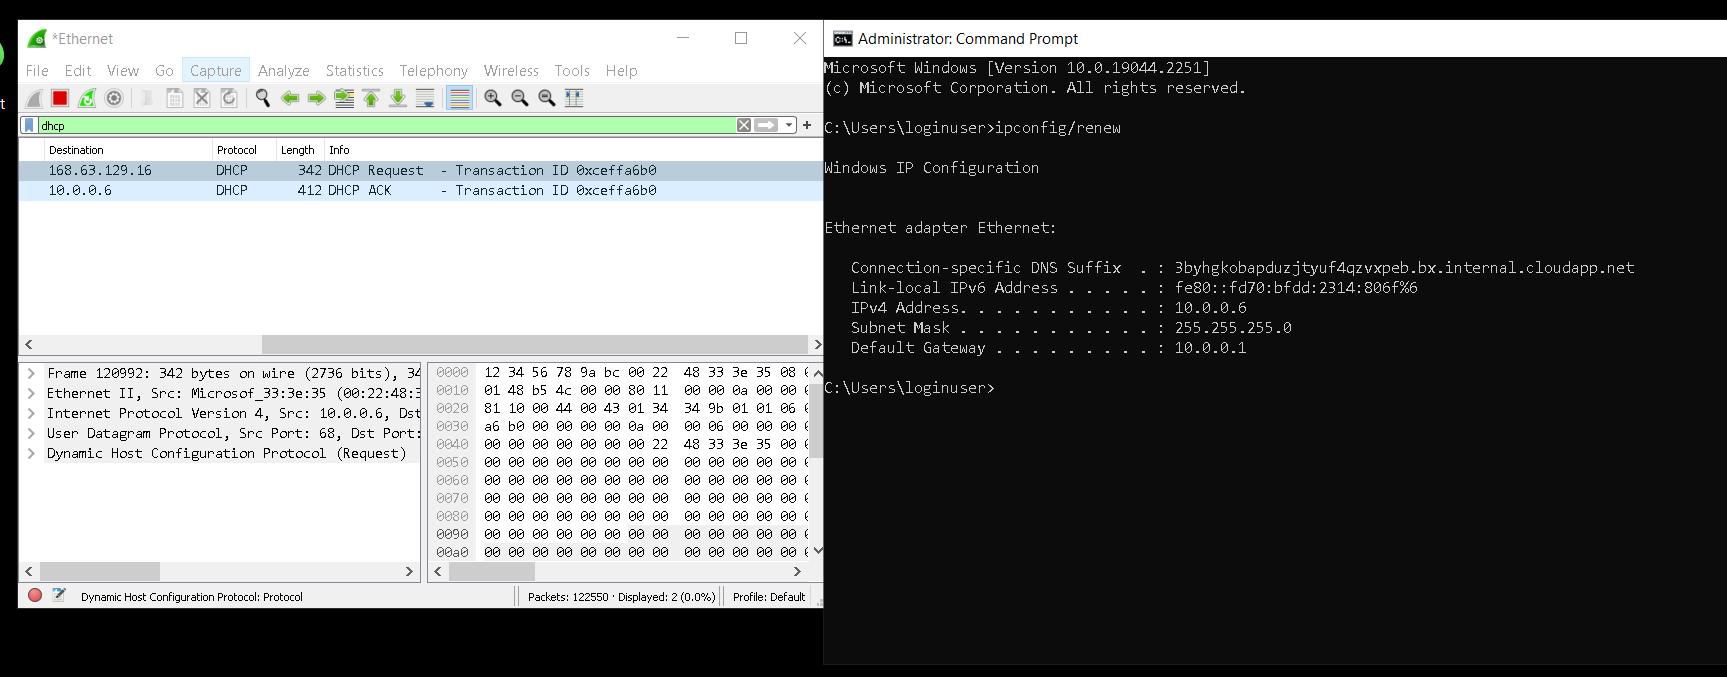Reset text to normal size
The width and height of the screenshot is (1727, 677).
pos(547,98)
